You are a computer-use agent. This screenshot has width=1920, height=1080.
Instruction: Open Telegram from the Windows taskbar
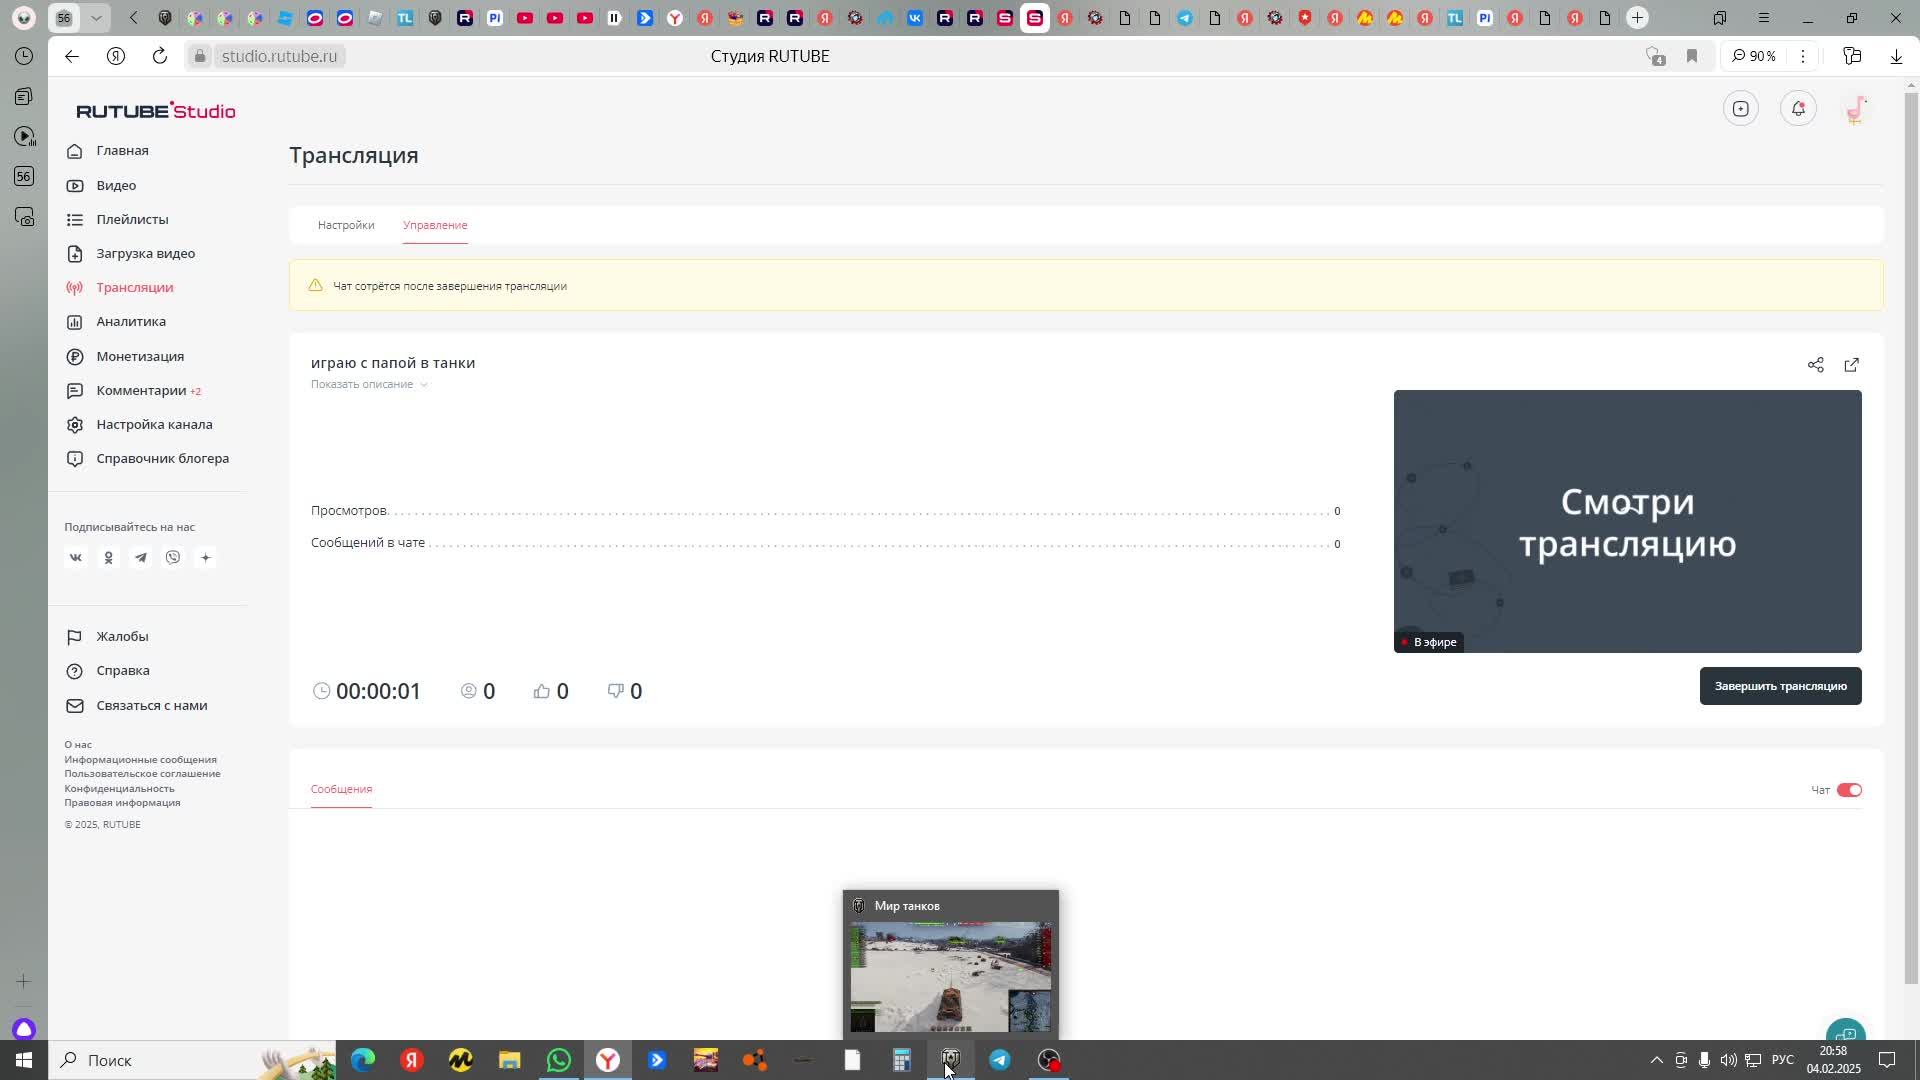(999, 1060)
